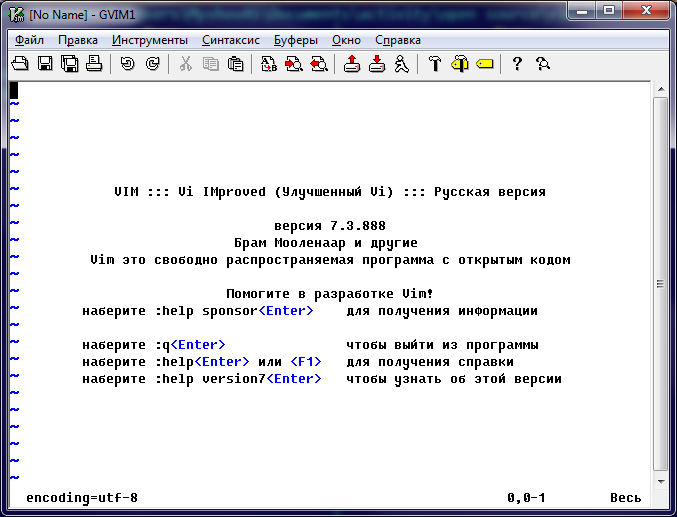Click 'Помогите в разработке Vim!' text
Viewport: 677px width, 517px height.
coord(330,294)
